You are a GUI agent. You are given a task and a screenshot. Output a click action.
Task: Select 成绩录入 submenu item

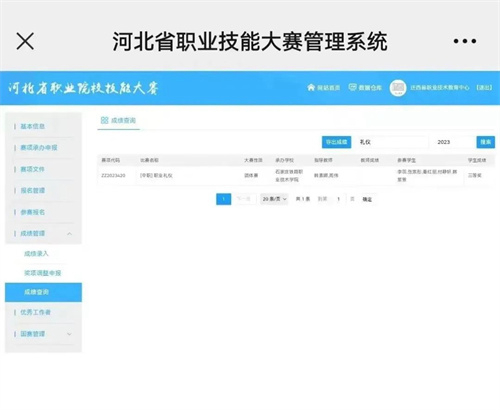(x=36, y=254)
